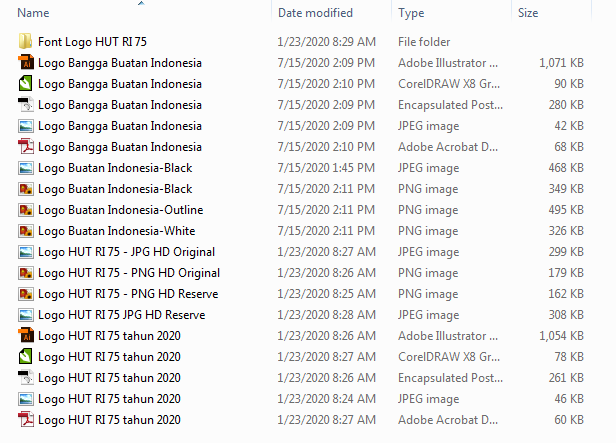
Task: Click the icon of Logo HUT RI 75 - JPG HD Original
Action: pos(26,252)
